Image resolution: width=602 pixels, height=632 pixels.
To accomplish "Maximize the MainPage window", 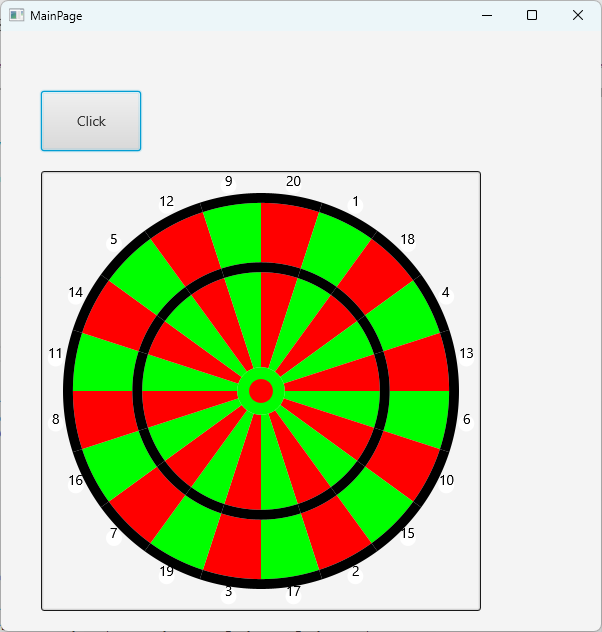I will [x=532, y=15].
